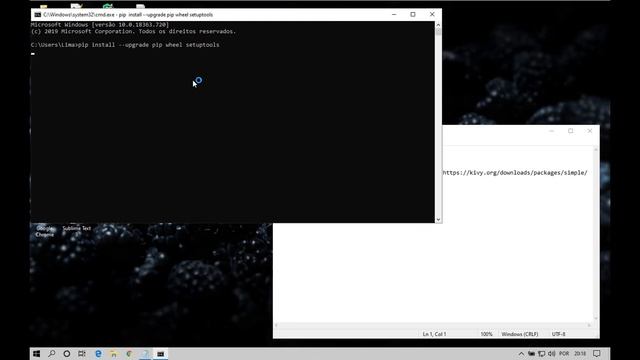This screenshot has width=640, height=360.
Task: Maximize the cmd.exe window
Action: pyautogui.click(x=413, y=14)
